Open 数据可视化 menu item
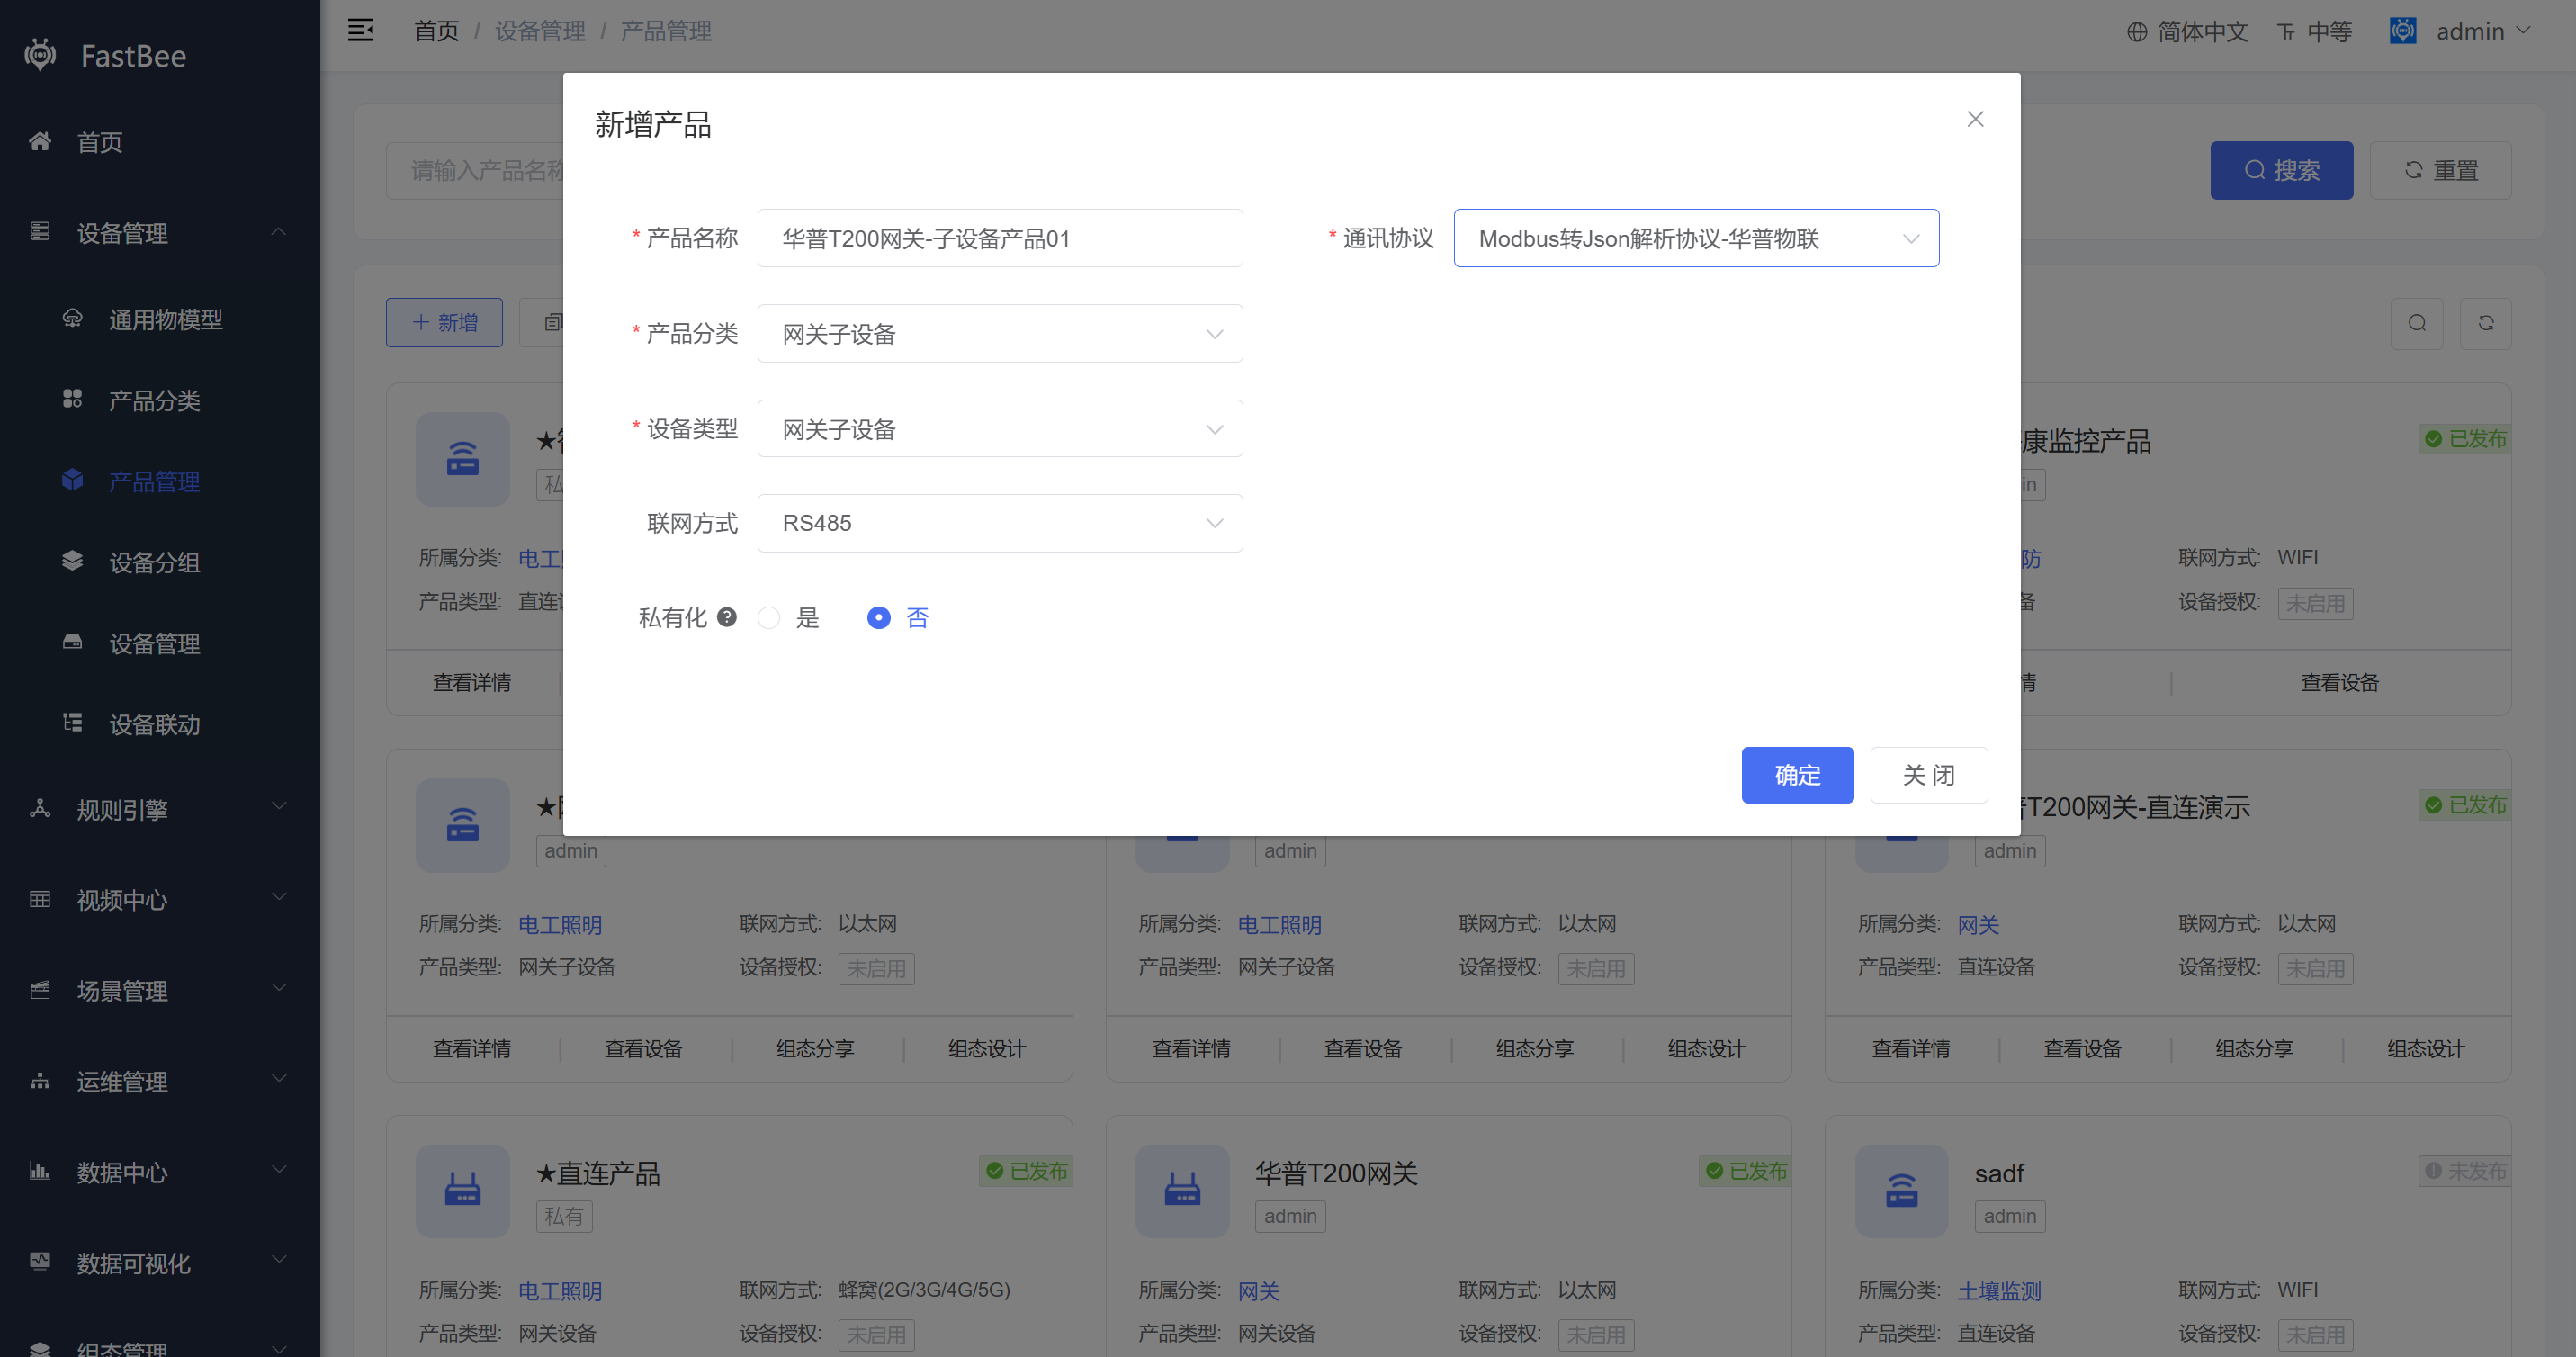The image size is (2576, 1357). click(160, 1262)
